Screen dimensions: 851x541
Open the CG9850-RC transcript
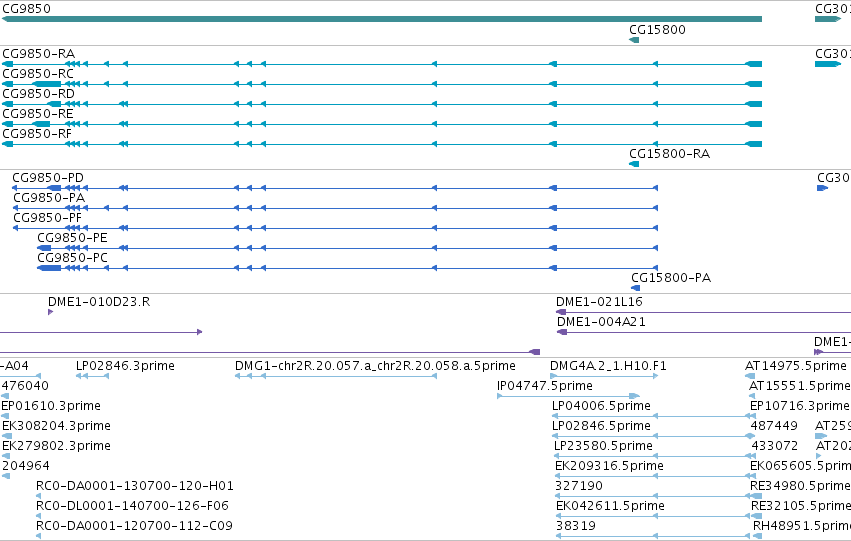(38, 74)
